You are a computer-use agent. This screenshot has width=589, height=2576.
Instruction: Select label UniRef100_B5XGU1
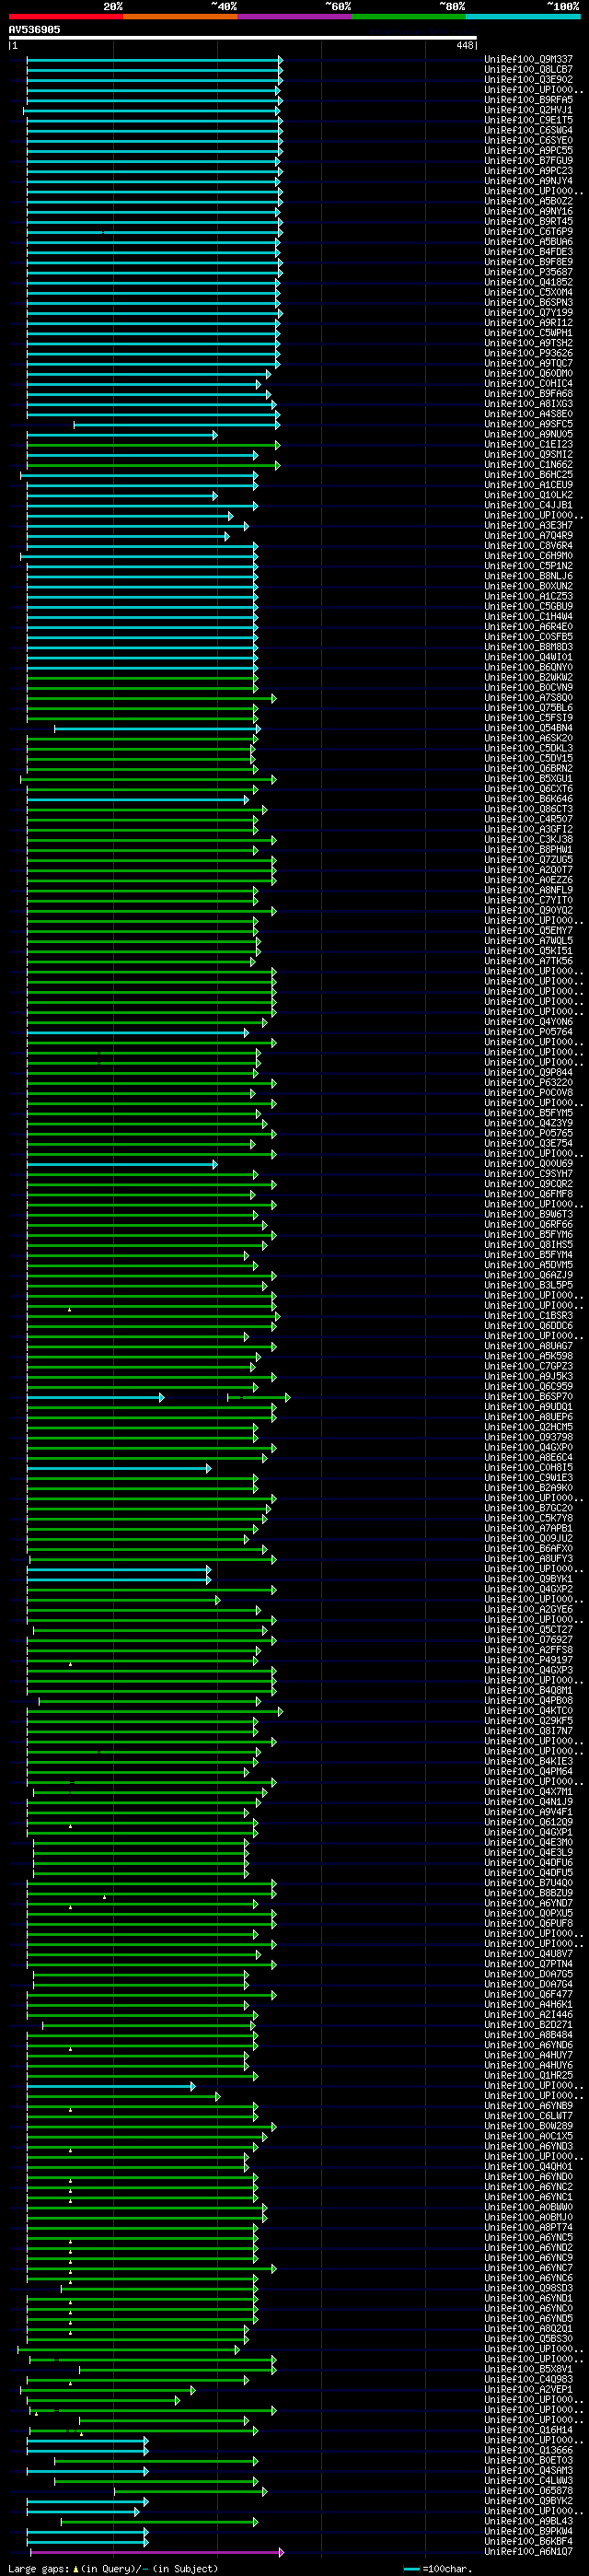coord(529,779)
